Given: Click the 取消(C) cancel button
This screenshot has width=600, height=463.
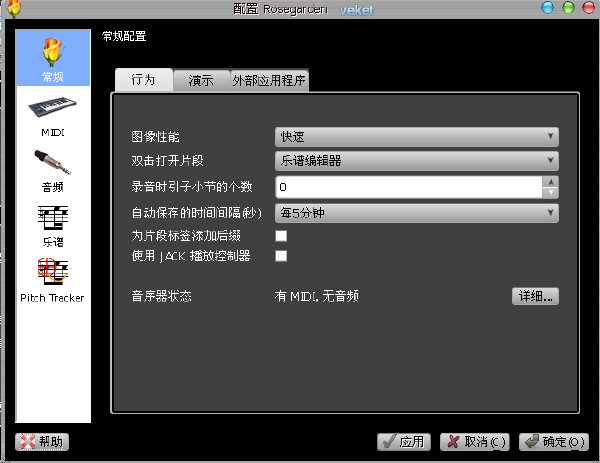Looking at the screenshot, I should point(474,442).
